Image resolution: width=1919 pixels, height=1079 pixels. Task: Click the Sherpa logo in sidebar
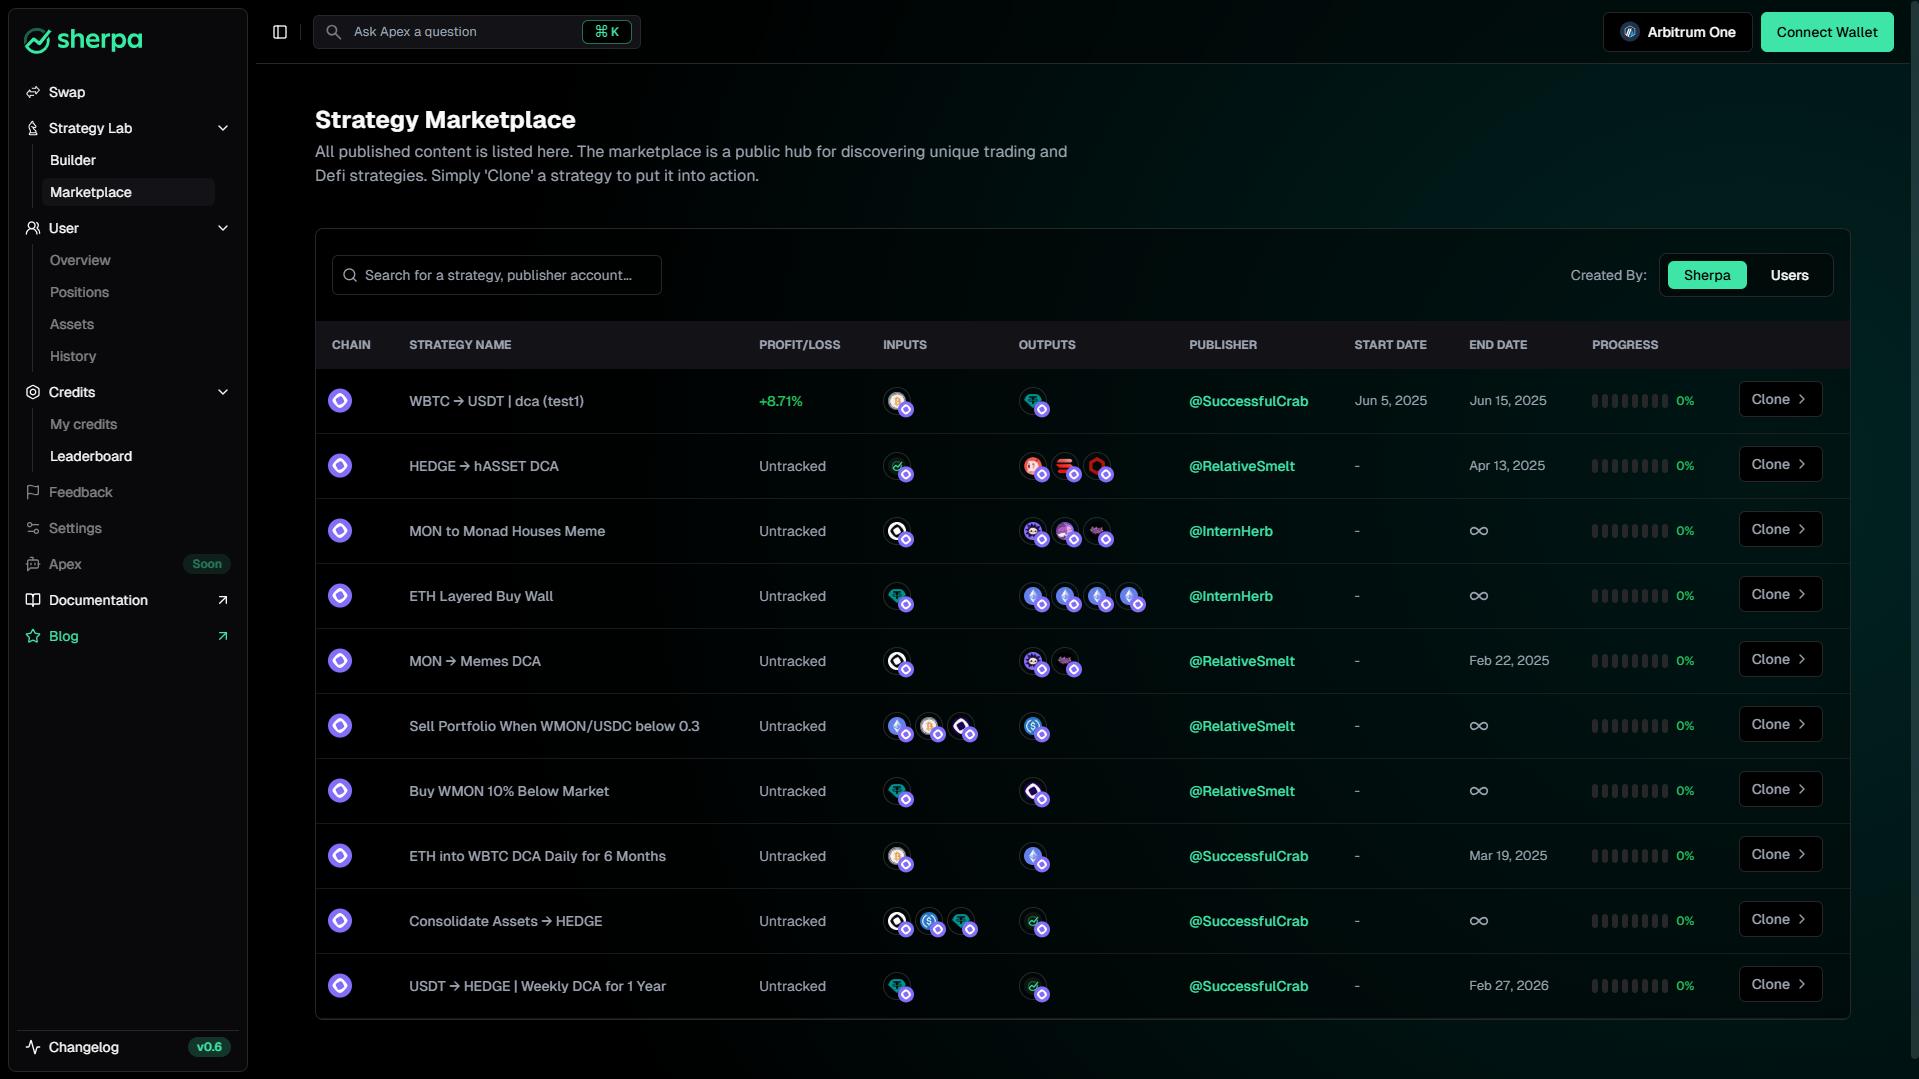83,40
